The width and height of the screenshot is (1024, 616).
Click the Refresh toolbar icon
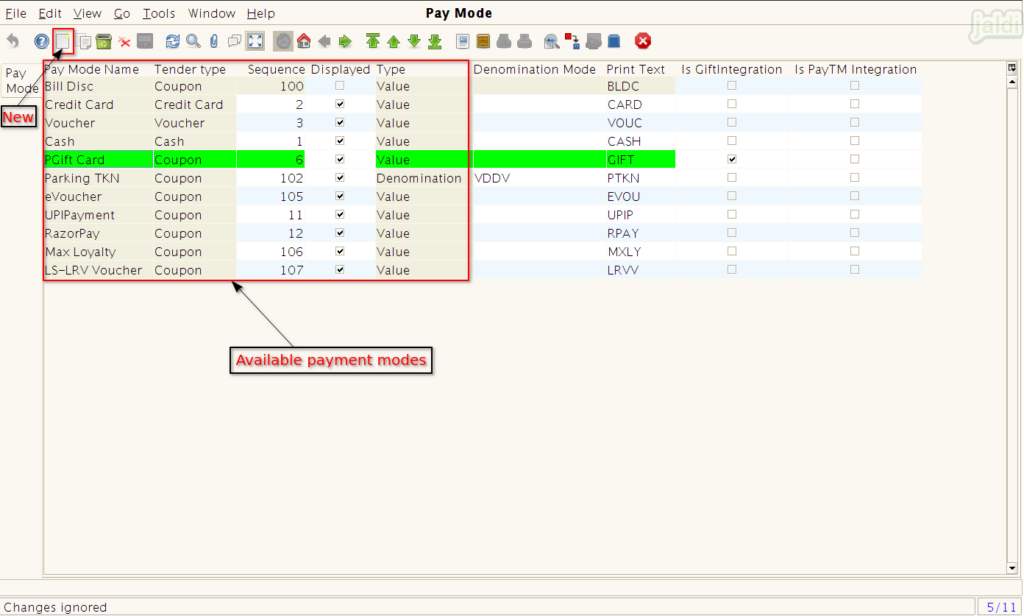point(172,42)
